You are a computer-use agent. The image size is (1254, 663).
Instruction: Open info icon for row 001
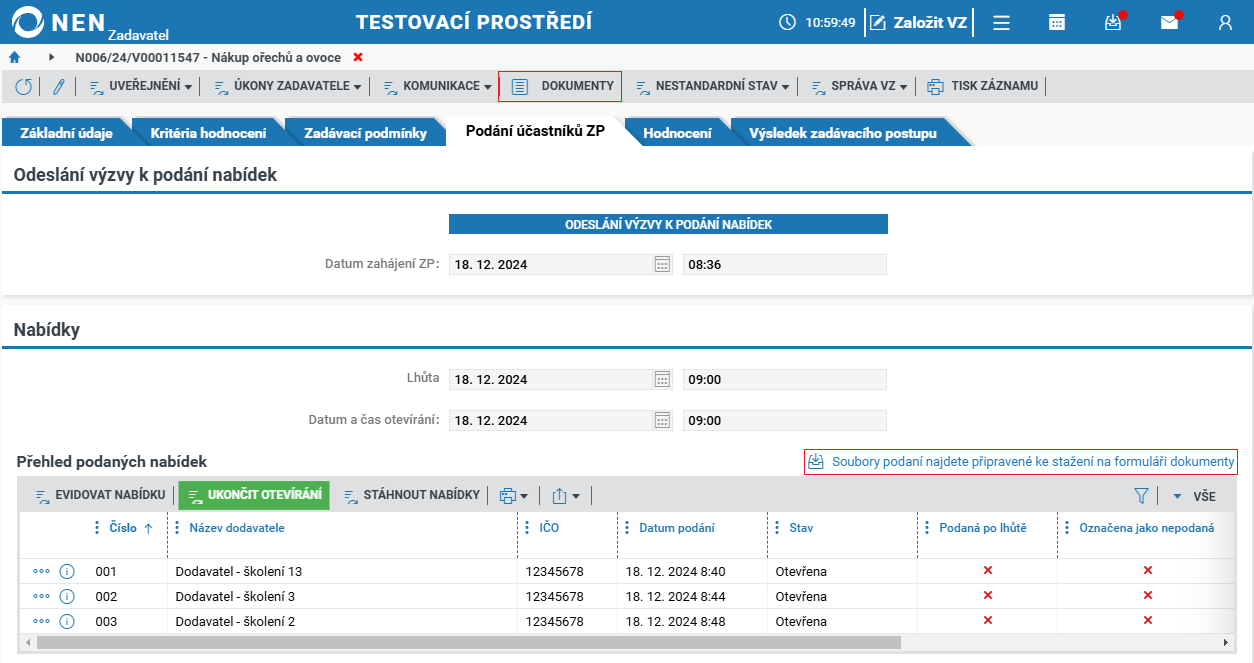pos(67,571)
